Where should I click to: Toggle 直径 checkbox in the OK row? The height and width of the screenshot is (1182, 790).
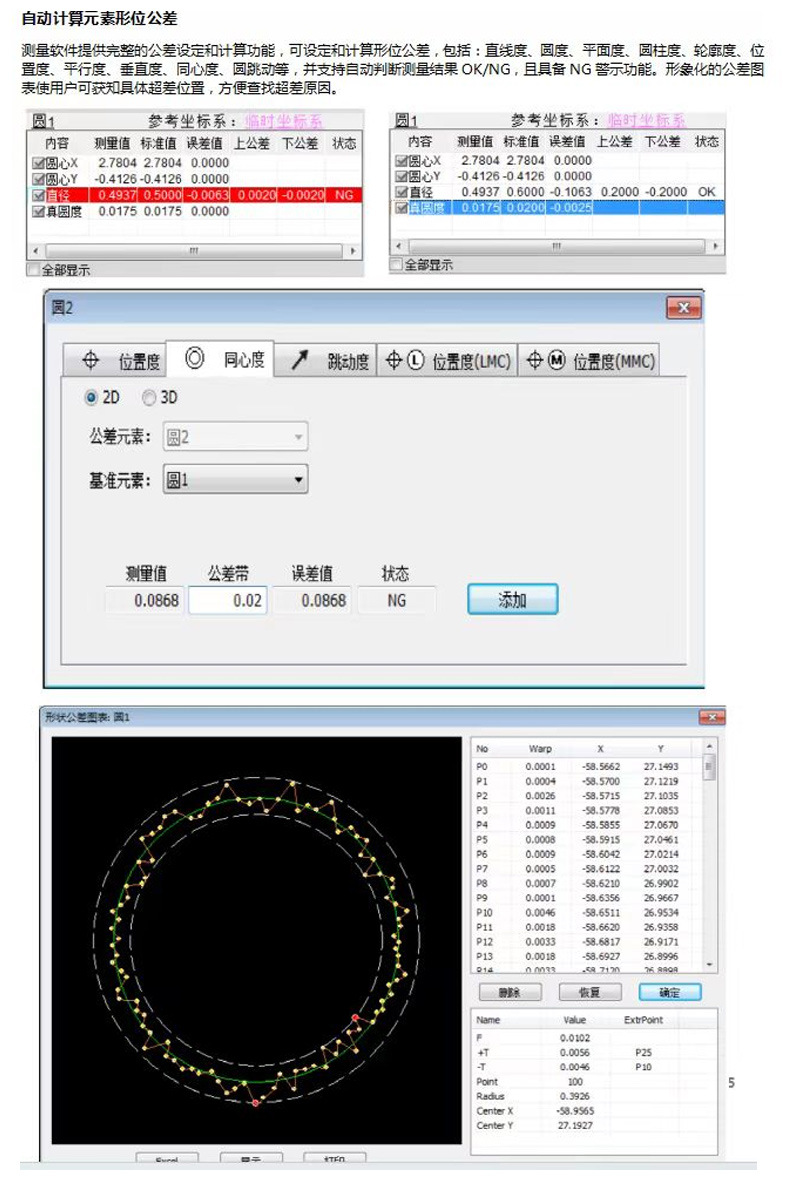[401, 192]
